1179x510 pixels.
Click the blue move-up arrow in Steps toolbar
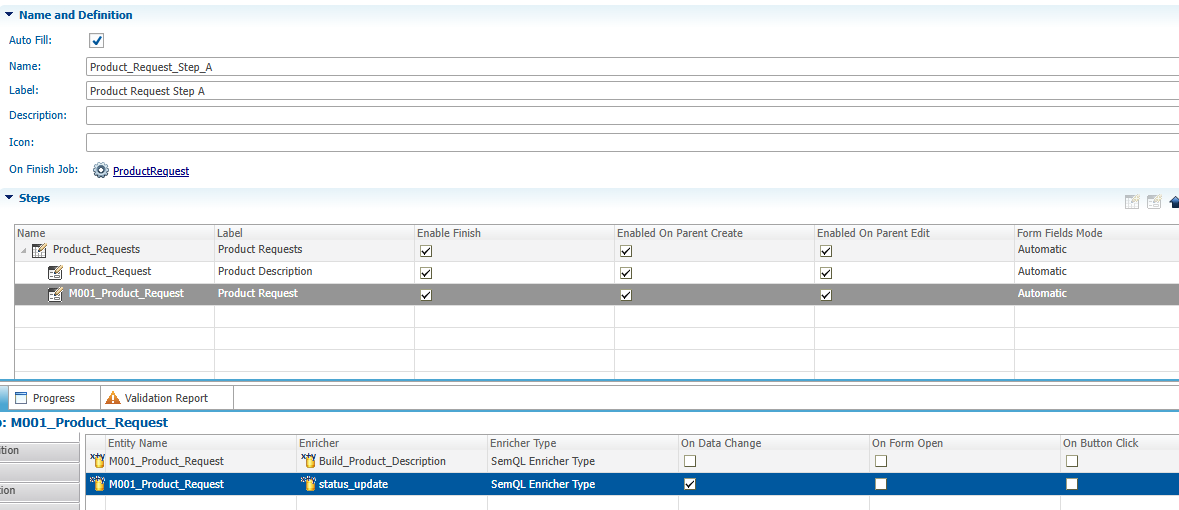coord(1174,202)
